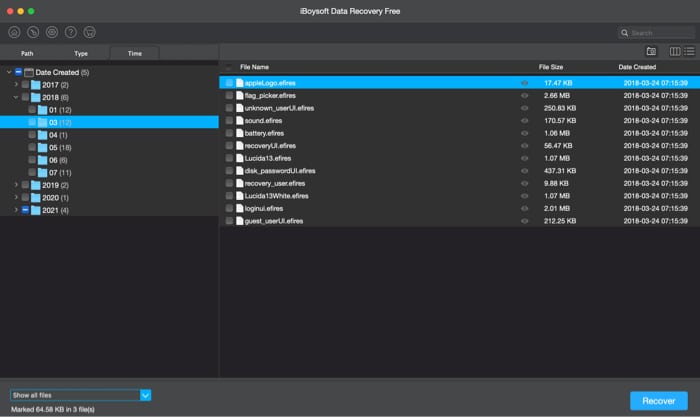This screenshot has width=700, height=417.
Task: Click the search magnifier icon
Action: pos(625,33)
